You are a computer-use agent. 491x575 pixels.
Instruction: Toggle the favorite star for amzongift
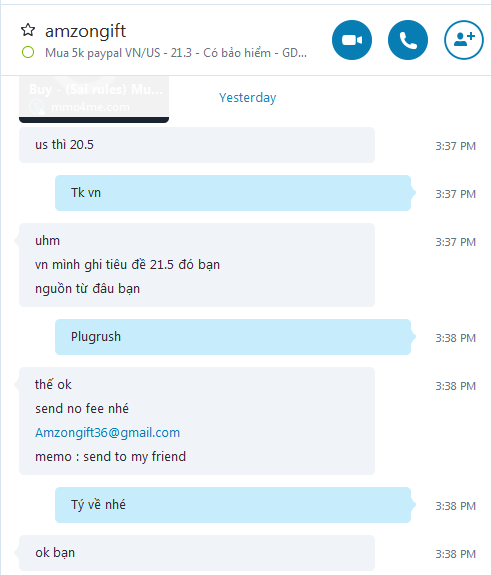[x=28, y=30]
